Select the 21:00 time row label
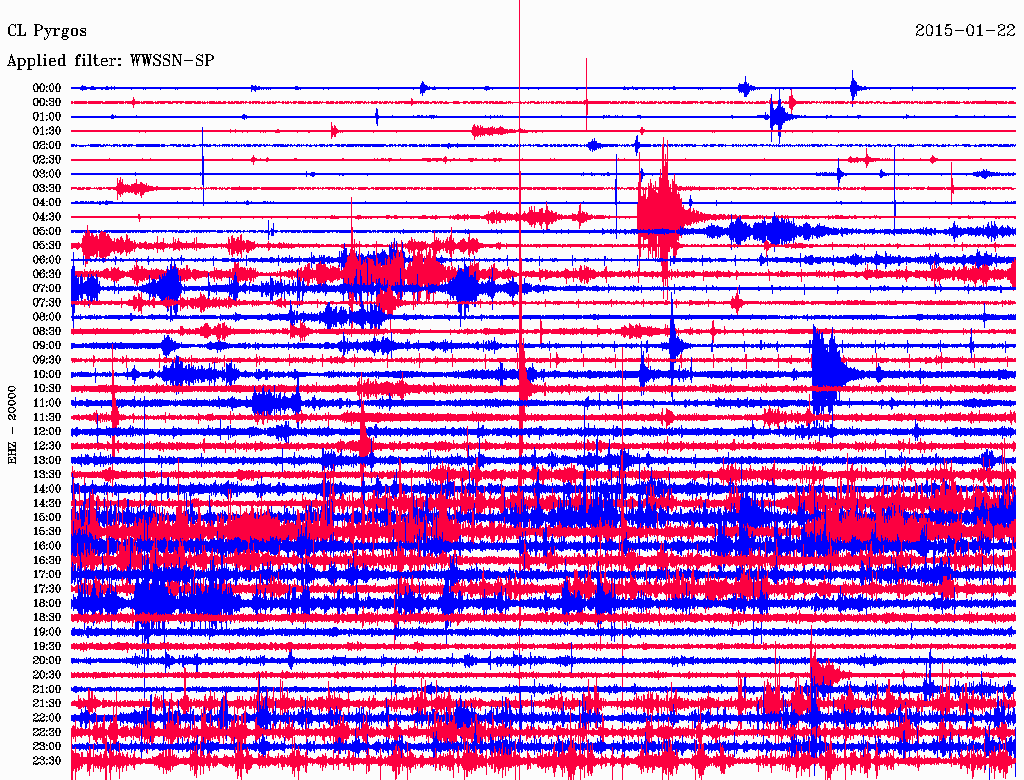The image size is (1024, 780). click(x=47, y=690)
